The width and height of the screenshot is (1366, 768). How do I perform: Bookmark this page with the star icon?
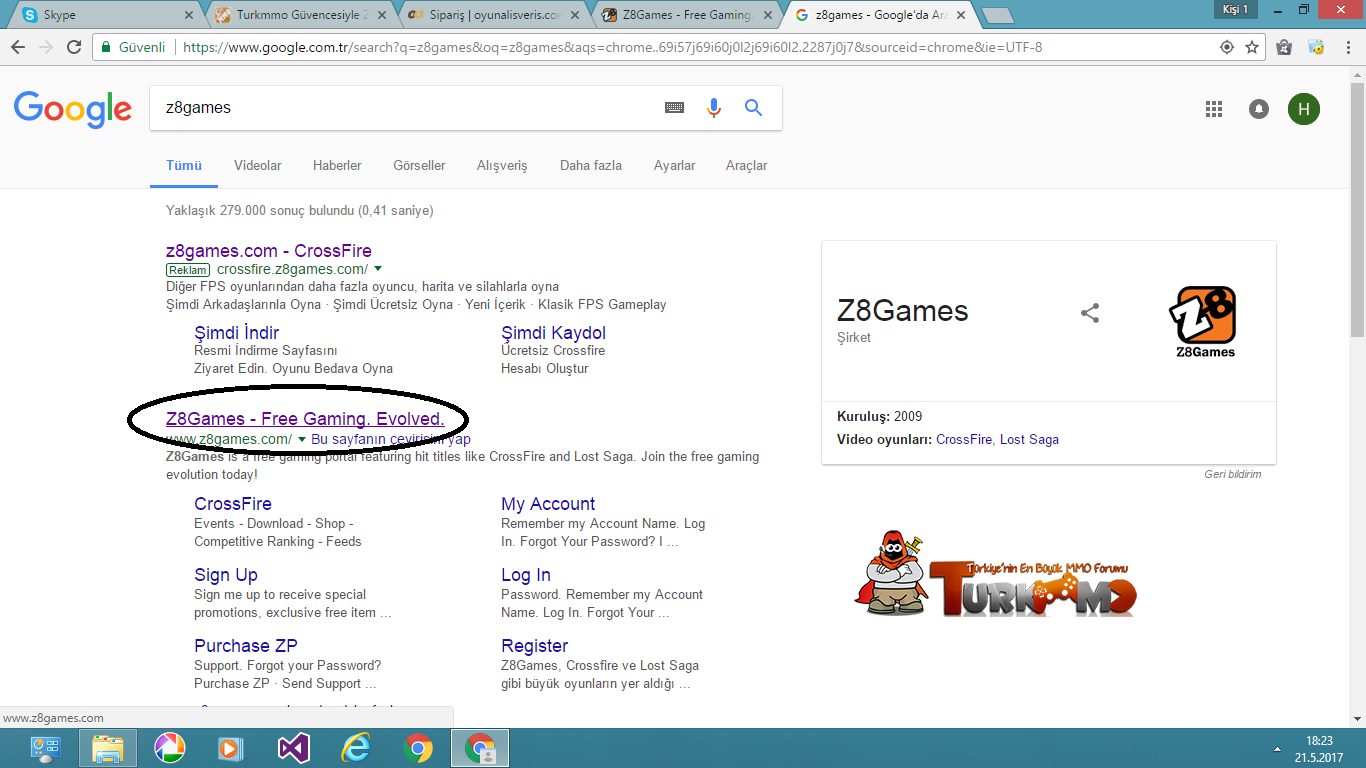[x=1252, y=47]
